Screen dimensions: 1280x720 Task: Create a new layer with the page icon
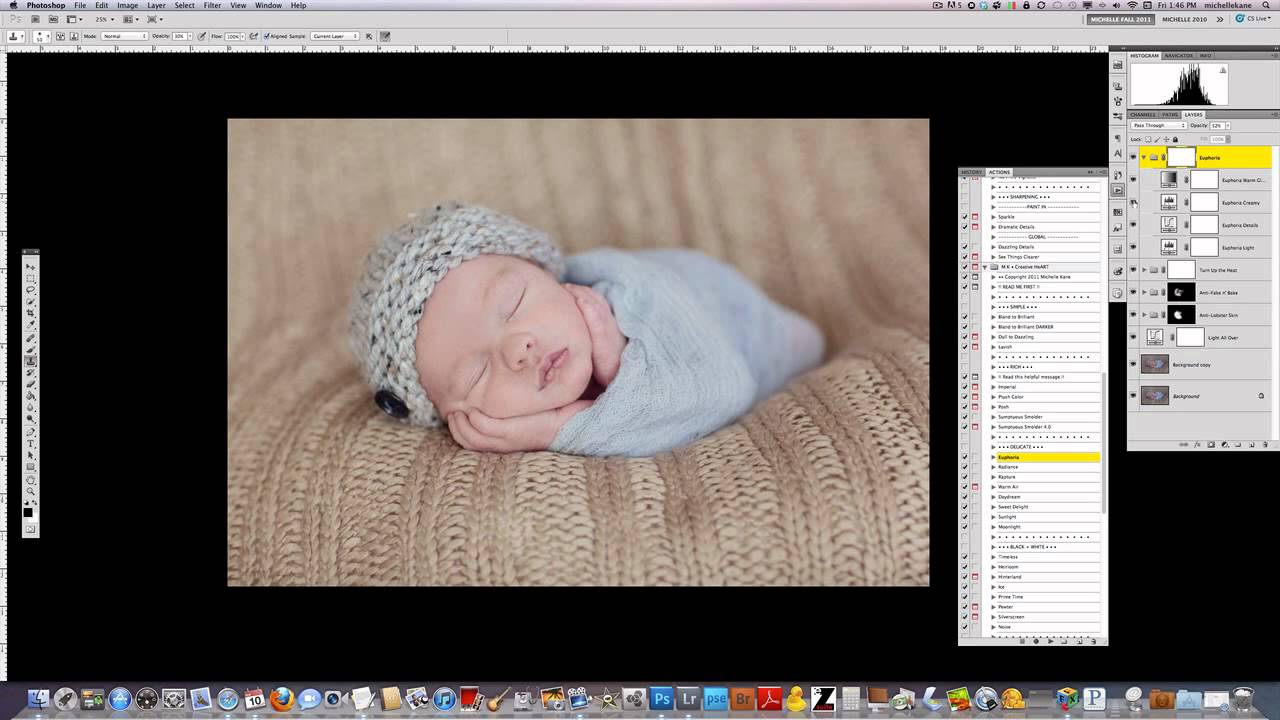click(x=1250, y=444)
